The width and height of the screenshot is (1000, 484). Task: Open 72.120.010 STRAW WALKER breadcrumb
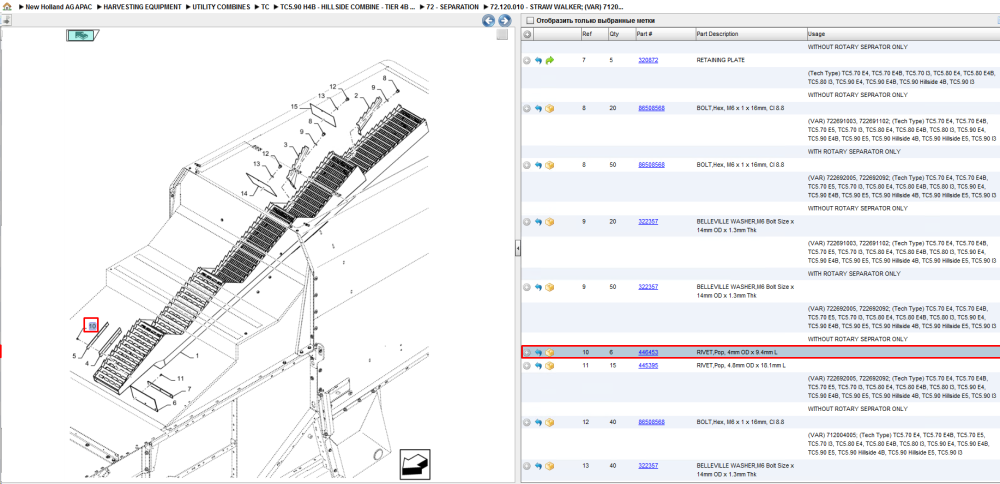click(x=556, y=6)
